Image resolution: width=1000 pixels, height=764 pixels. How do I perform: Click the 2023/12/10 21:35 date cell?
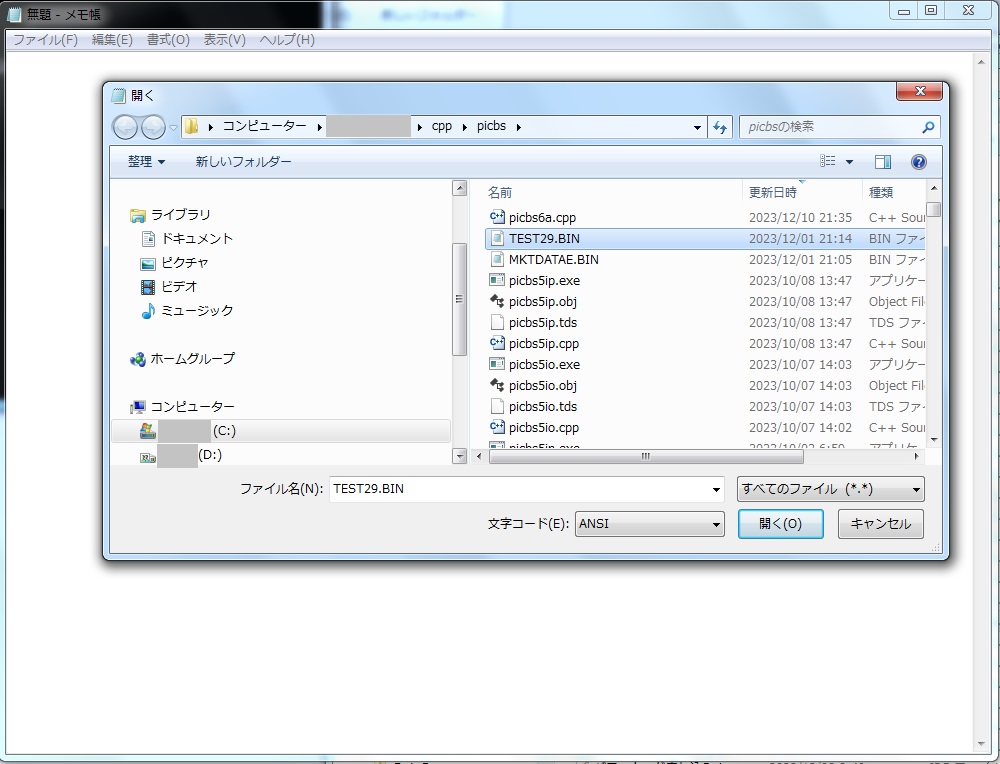pos(800,217)
